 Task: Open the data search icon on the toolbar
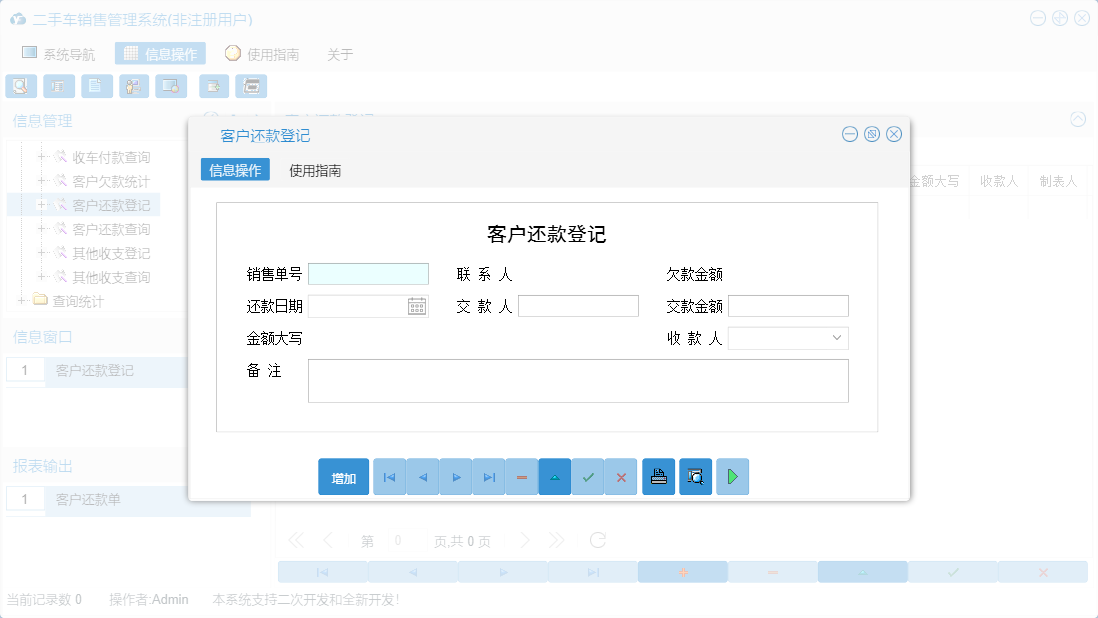tap(20, 86)
